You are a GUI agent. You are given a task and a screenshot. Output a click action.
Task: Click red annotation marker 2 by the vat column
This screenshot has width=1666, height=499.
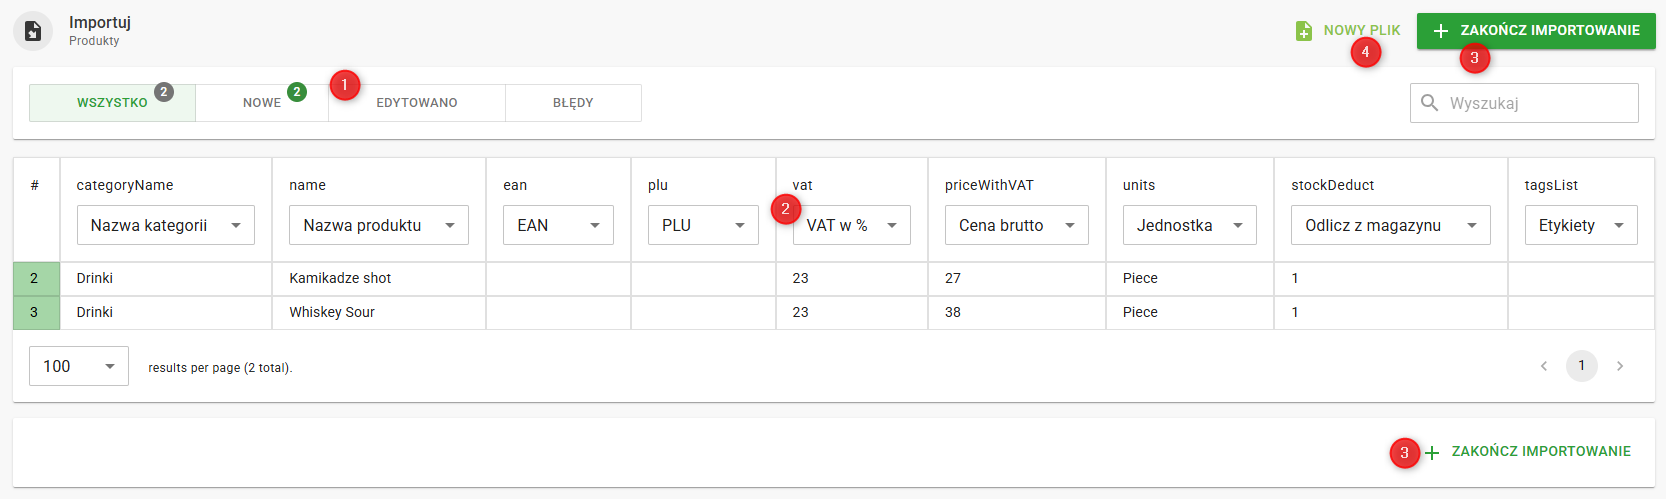785,209
